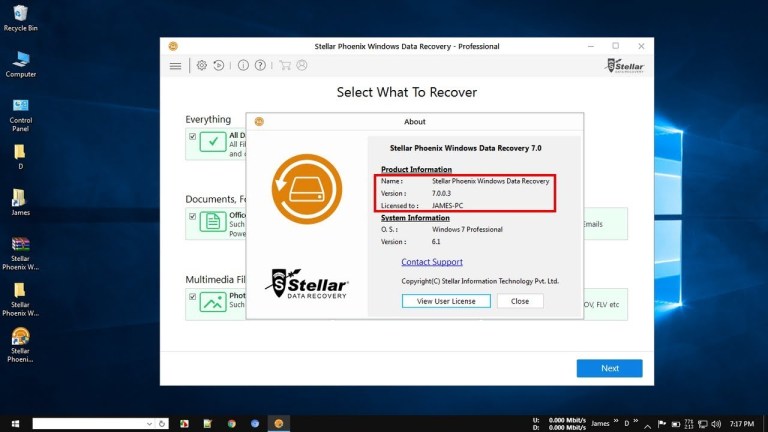Open Recycle Bin on desktop
The width and height of the screenshot is (768, 432).
20,18
